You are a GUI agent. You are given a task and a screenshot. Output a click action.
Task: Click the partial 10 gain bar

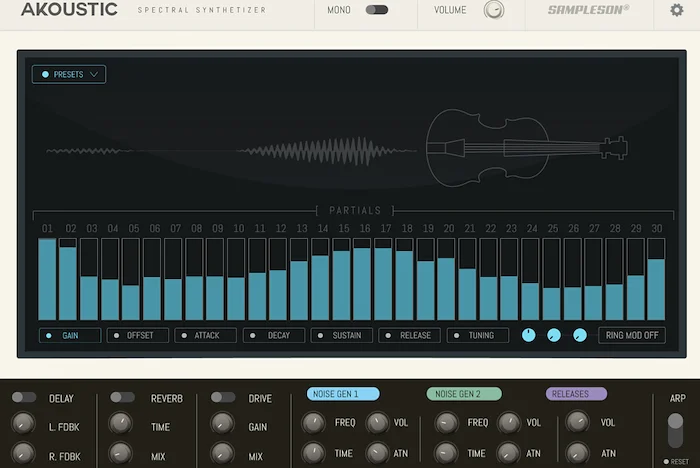pyautogui.click(x=236, y=279)
